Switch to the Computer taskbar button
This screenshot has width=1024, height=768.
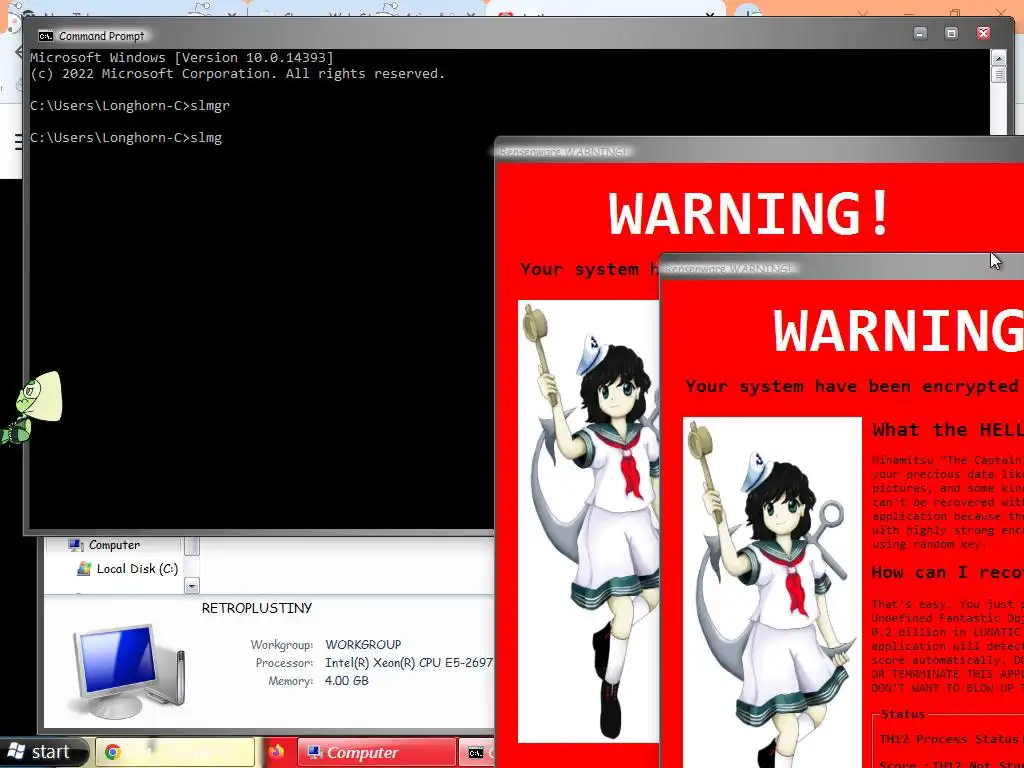(x=377, y=752)
